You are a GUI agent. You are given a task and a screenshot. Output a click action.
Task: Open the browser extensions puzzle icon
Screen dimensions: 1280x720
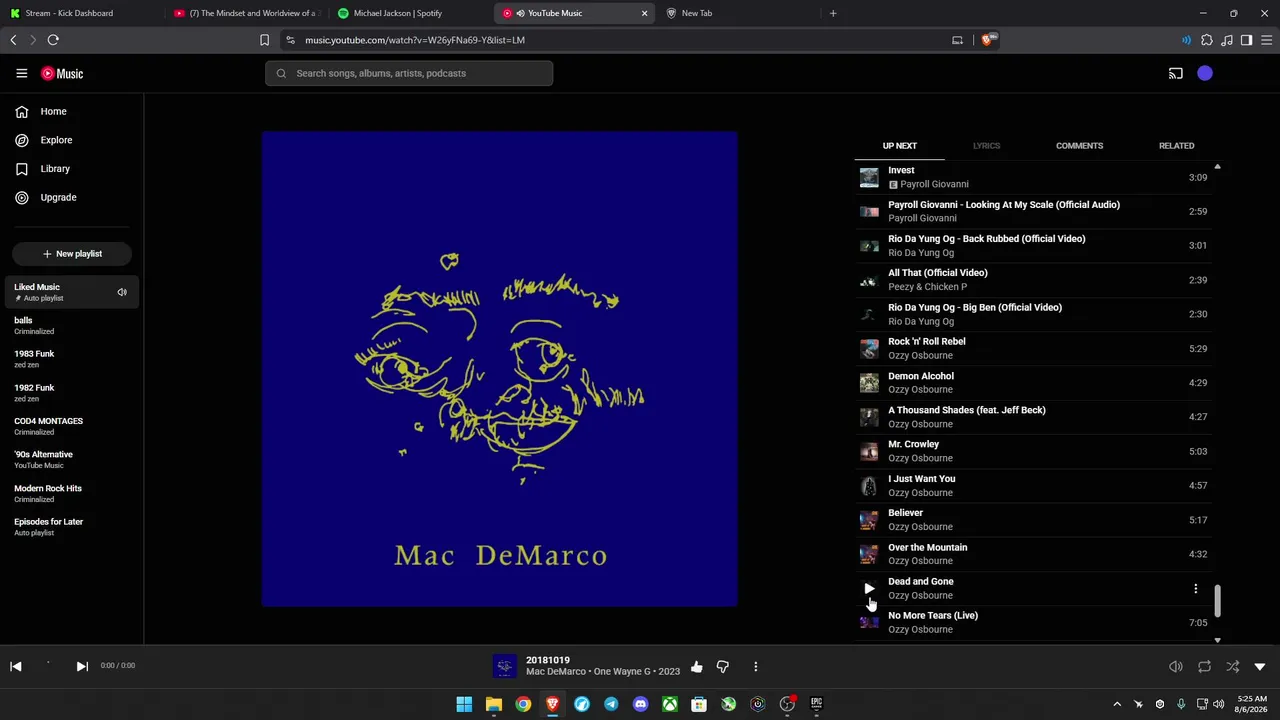click(x=1207, y=40)
